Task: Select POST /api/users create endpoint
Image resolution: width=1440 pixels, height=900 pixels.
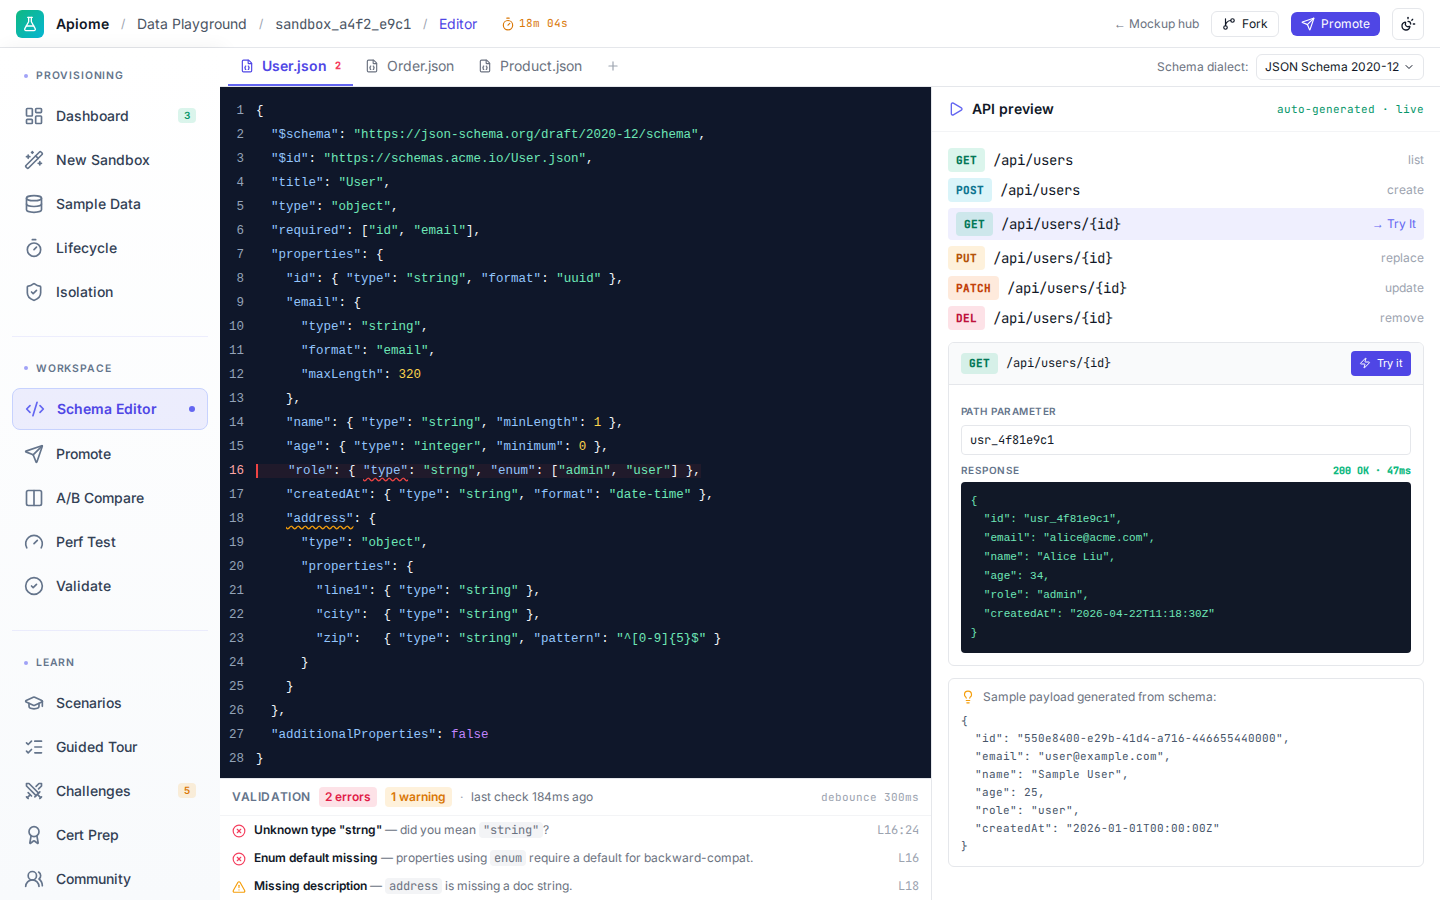Action: coord(1186,190)
